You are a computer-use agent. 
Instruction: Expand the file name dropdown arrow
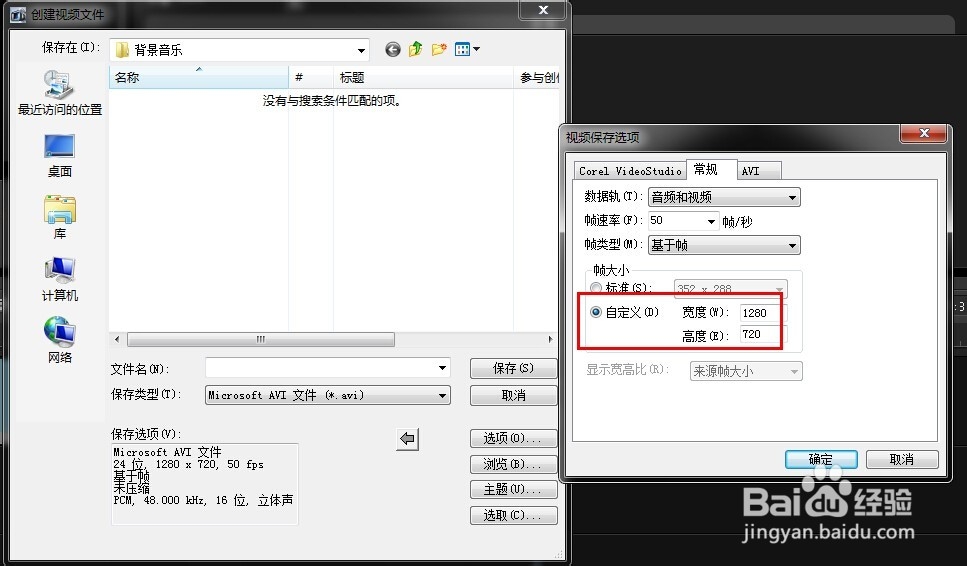pyautogui.click(x=442, y=368)
